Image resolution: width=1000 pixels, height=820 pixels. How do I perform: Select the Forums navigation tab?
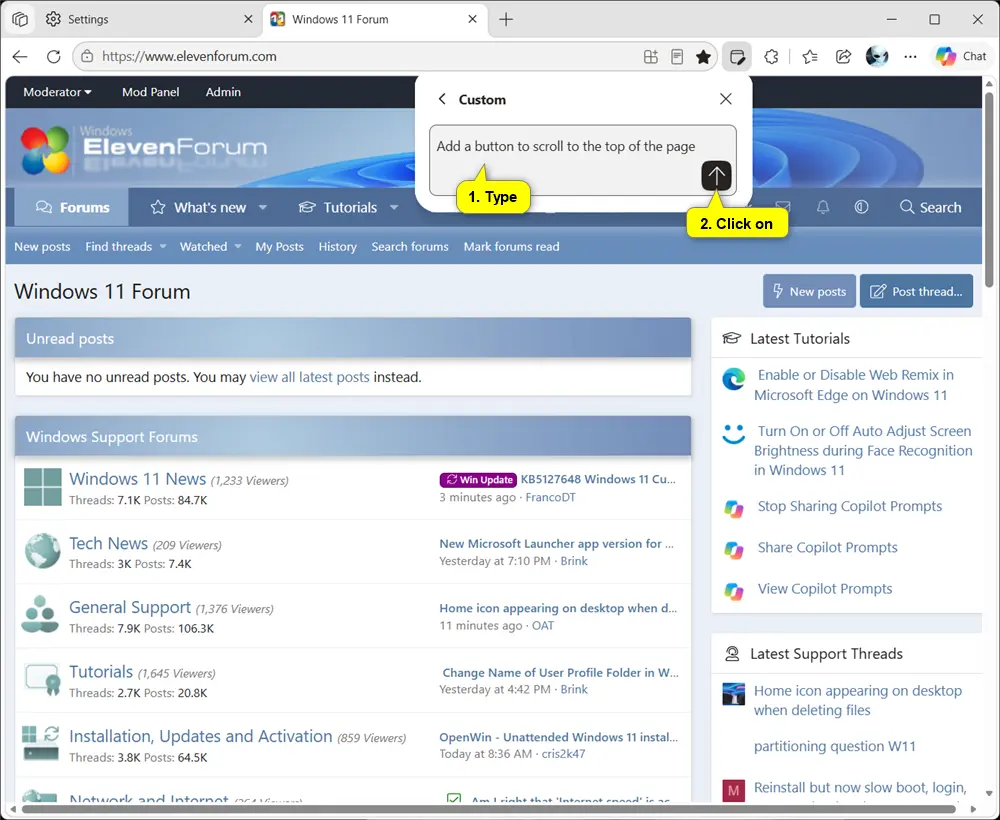[x=71, y=207]
